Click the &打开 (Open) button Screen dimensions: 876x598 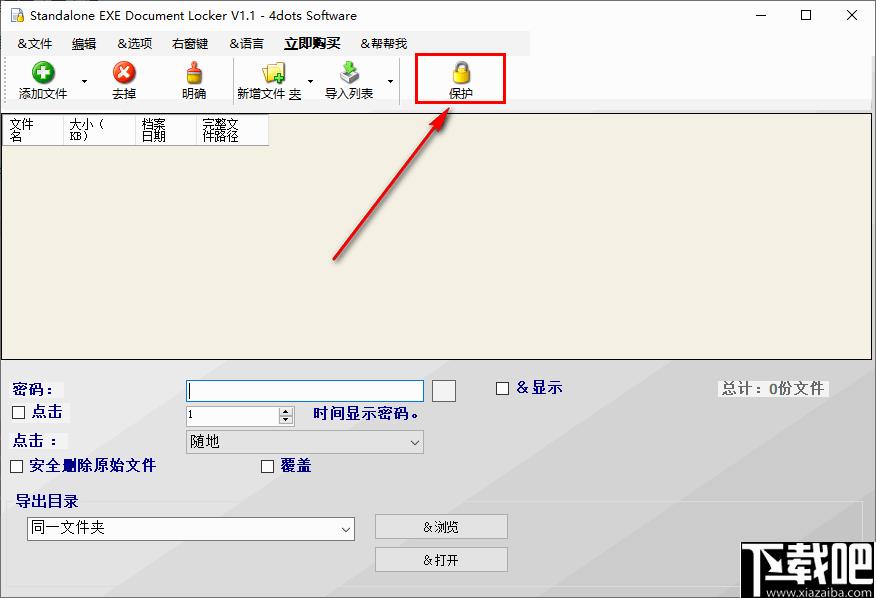pos(441,560)
